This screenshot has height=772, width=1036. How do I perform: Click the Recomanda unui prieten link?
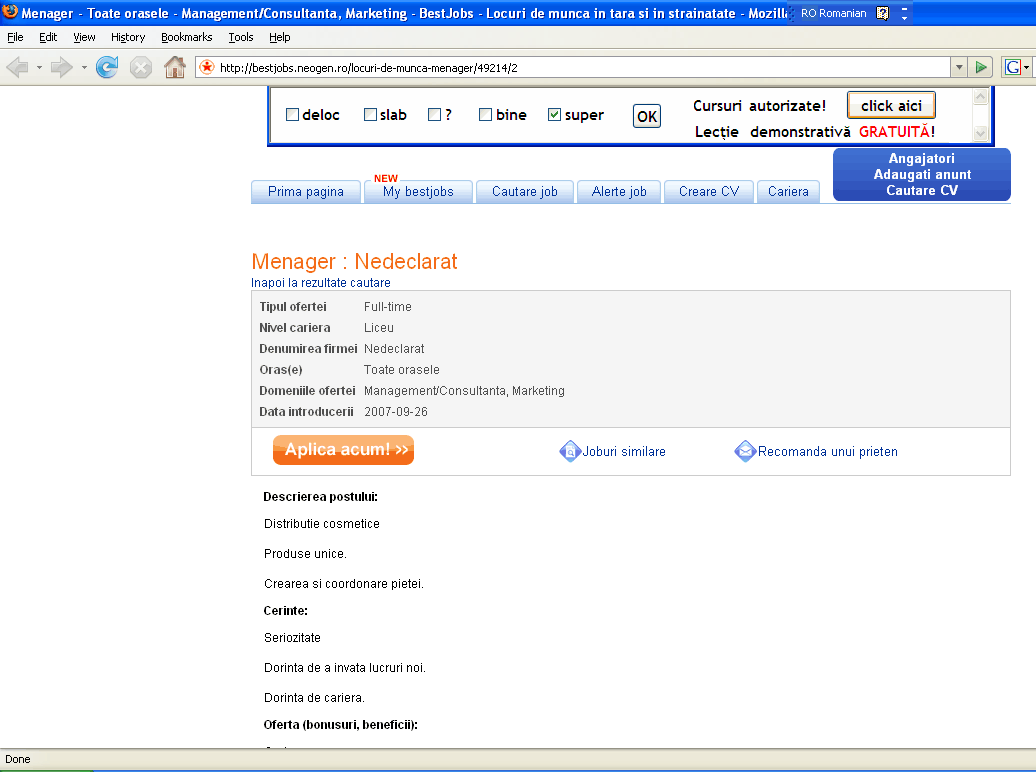click(828, 451)
